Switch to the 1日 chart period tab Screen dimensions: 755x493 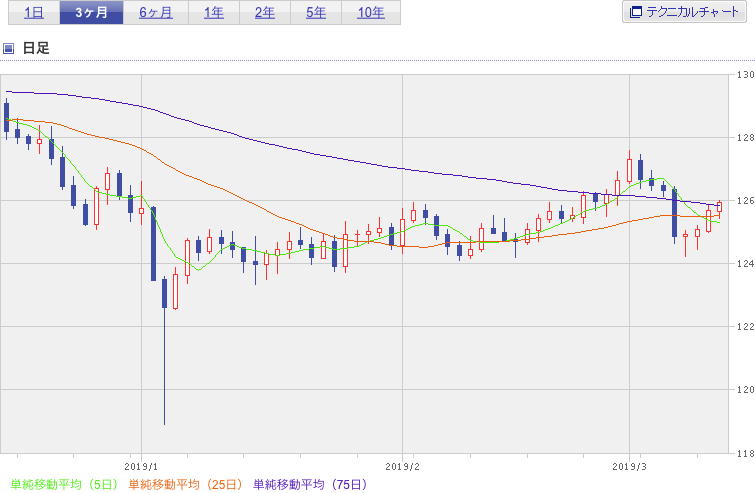click(34, 13)
